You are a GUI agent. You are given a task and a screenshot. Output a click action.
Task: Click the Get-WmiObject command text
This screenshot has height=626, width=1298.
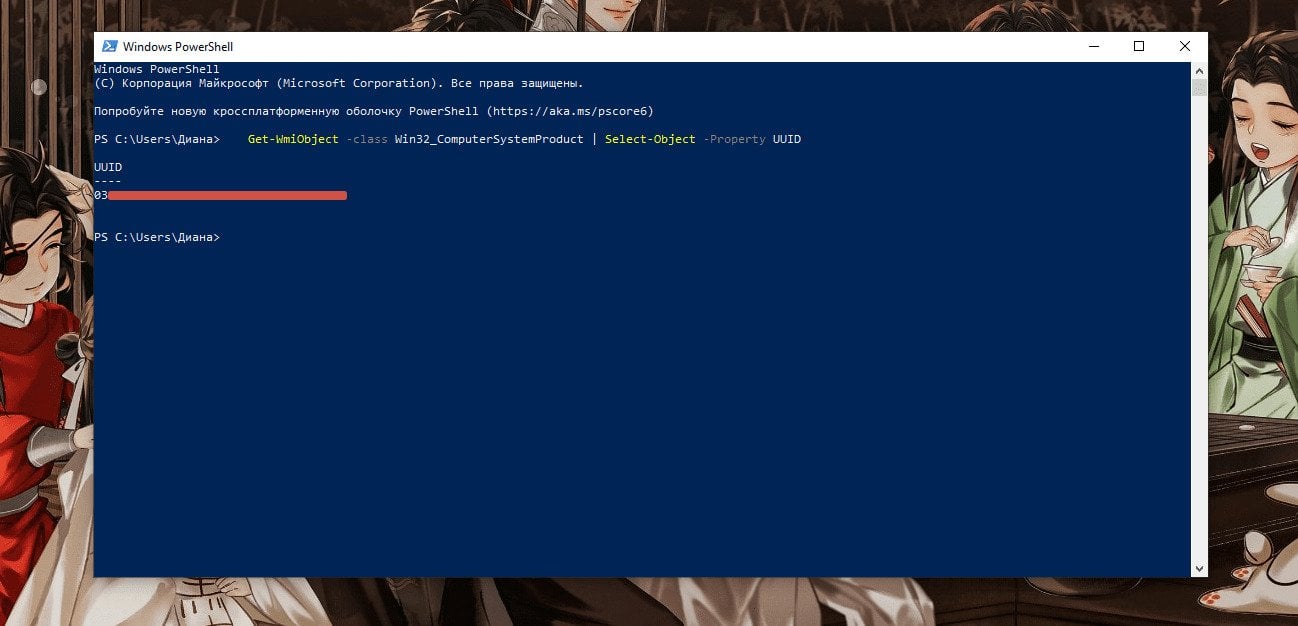(293, 139)
